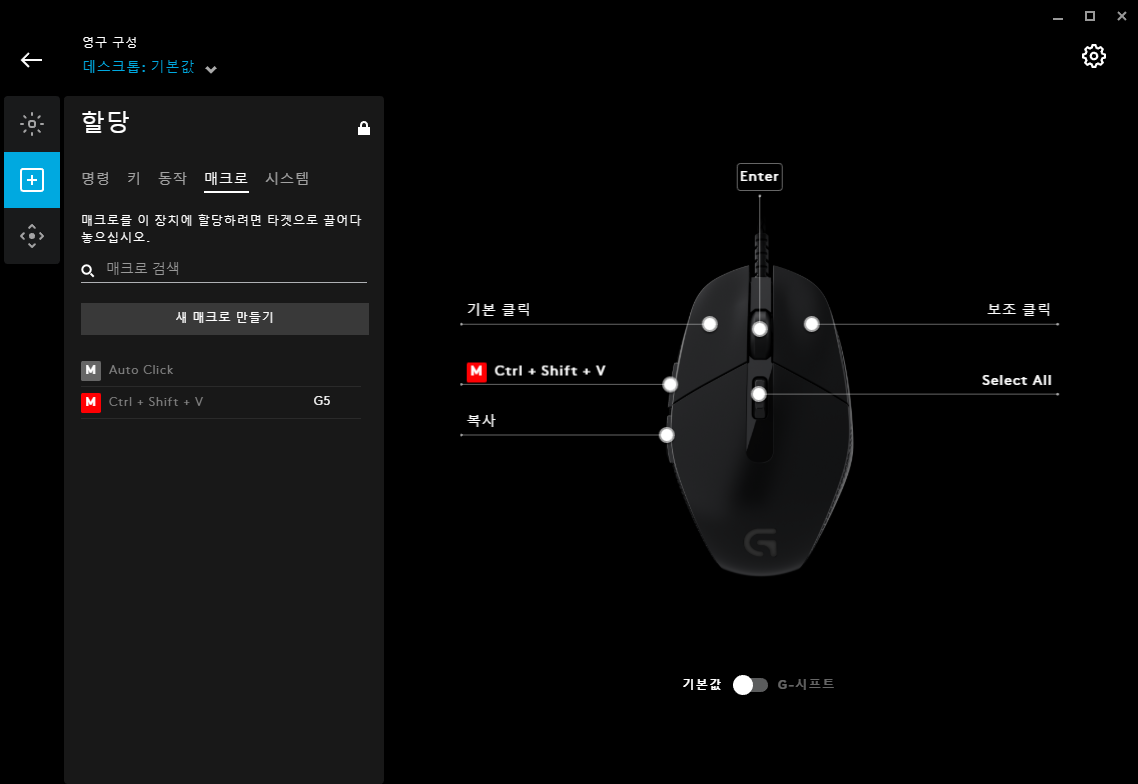
Task: Select the assignments plus sidebar icon
Action: (x=32, y=180)
